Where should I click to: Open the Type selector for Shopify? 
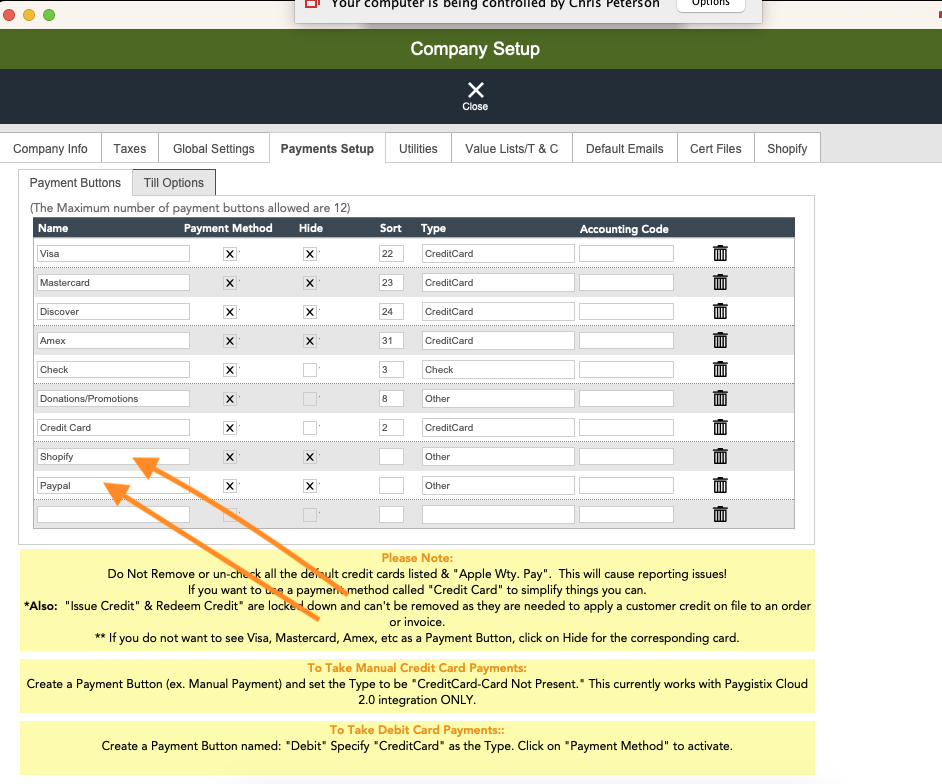[497, 456]
